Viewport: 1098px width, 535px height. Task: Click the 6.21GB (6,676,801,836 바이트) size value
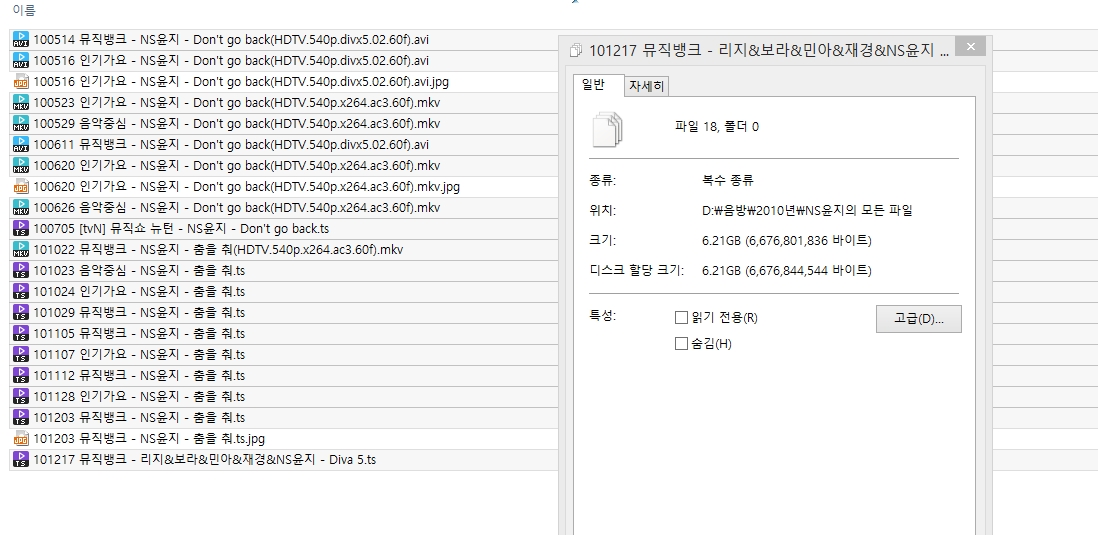pos(786,240)
